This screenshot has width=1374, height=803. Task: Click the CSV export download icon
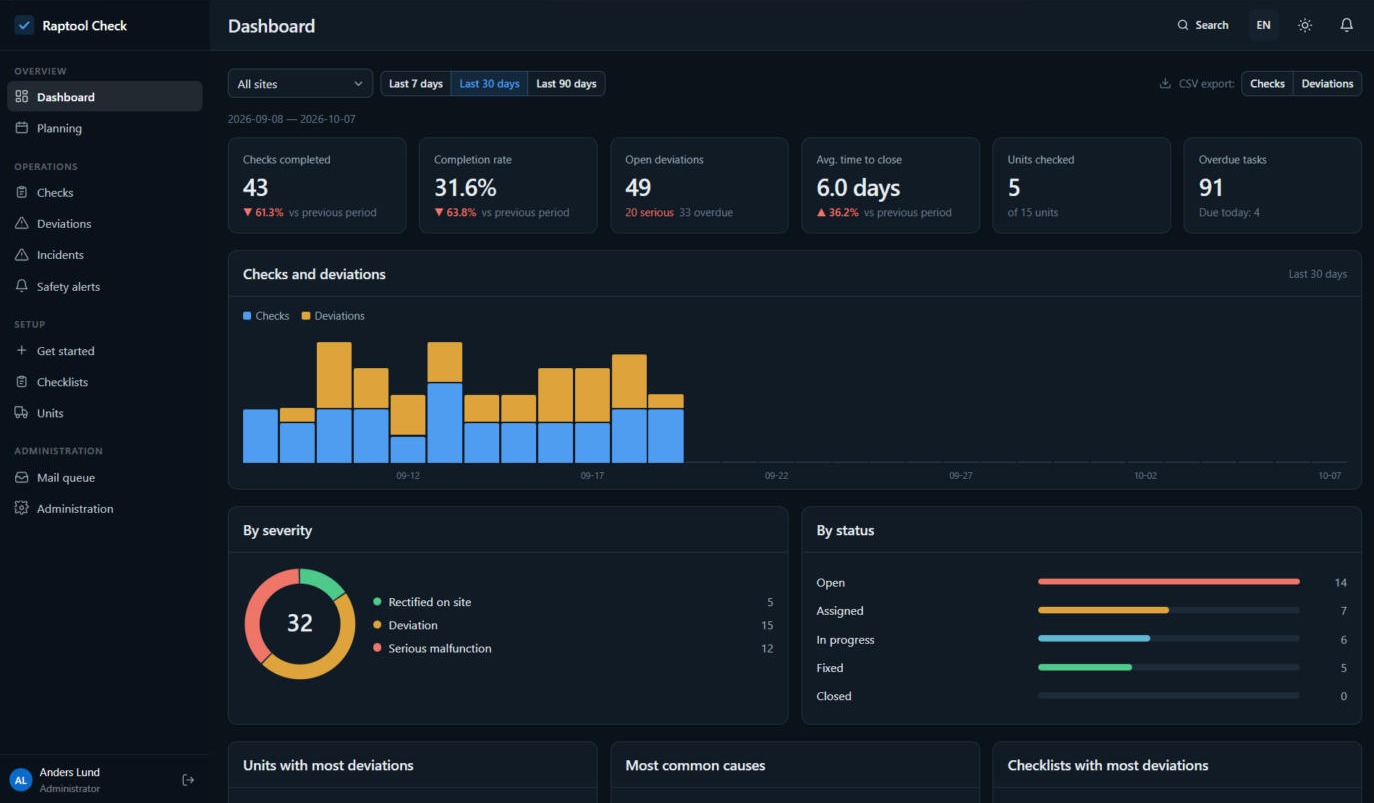tap(1165, 84)
